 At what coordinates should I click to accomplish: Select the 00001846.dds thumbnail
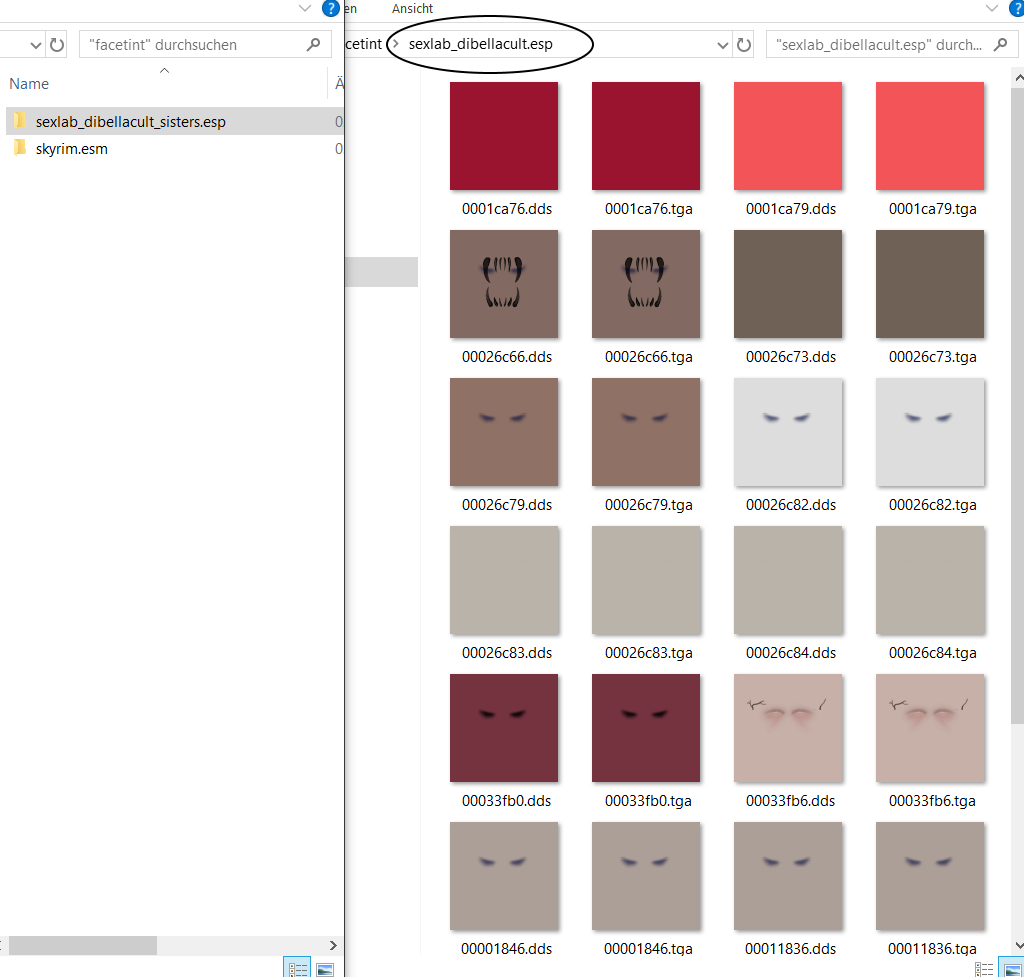(x=504, y=876)
